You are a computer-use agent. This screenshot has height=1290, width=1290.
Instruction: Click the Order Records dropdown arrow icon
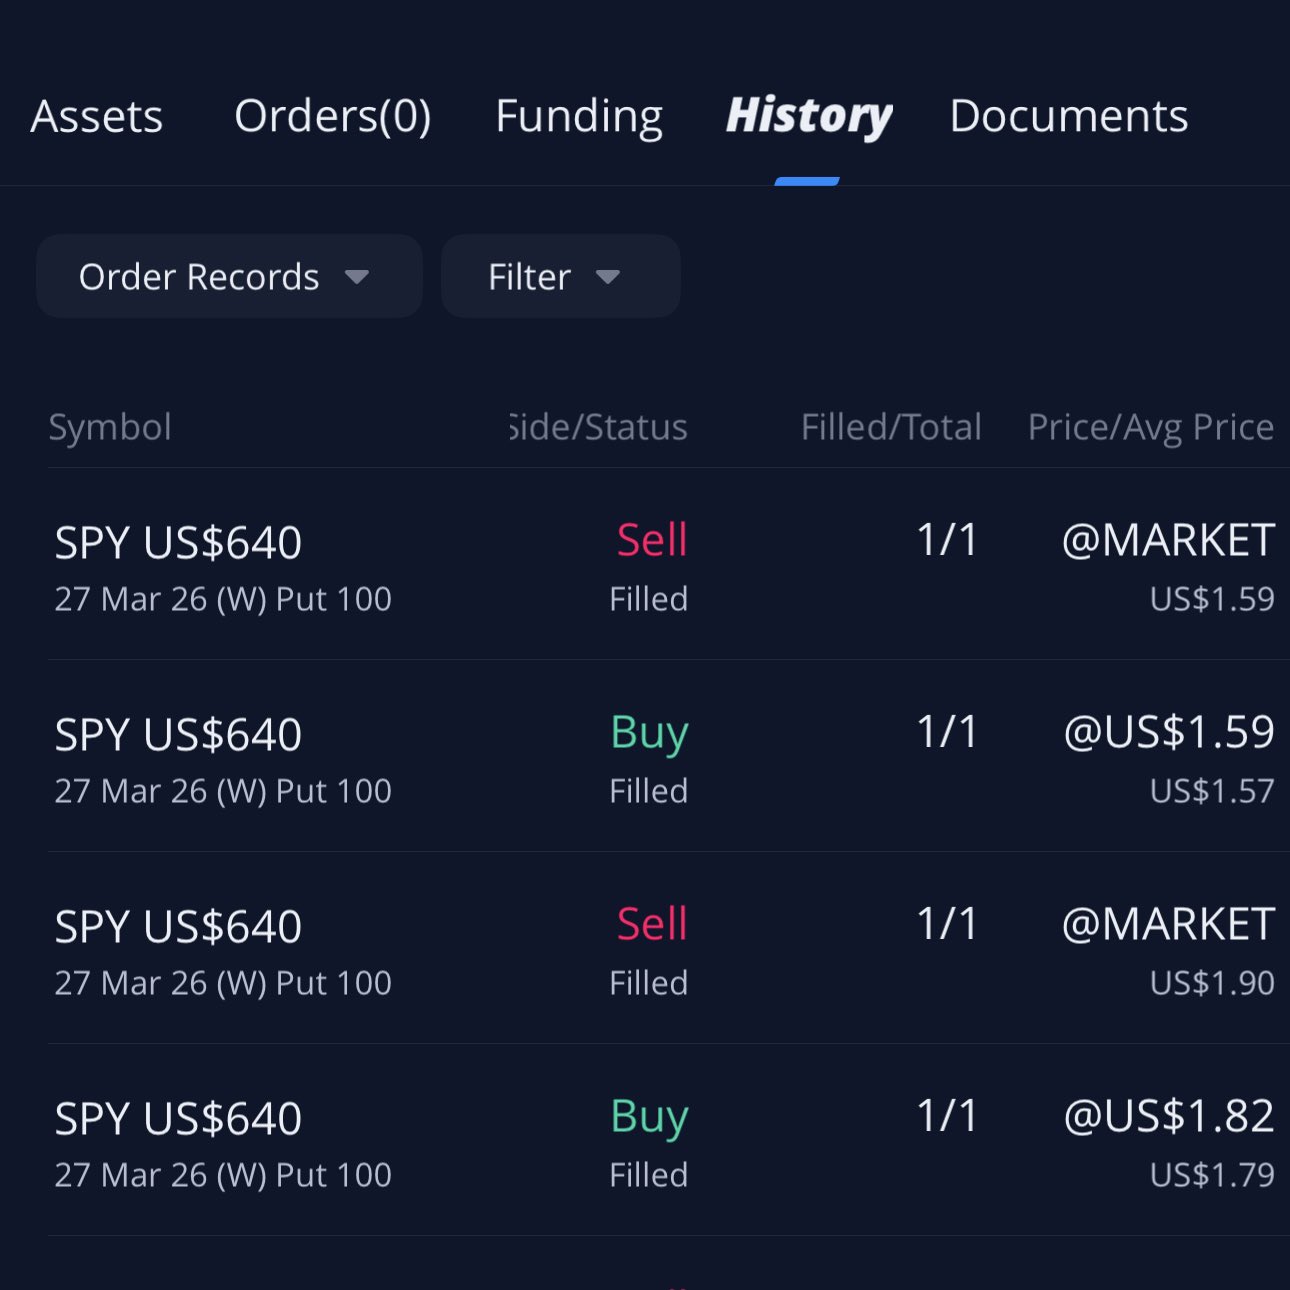pos(357,277)
